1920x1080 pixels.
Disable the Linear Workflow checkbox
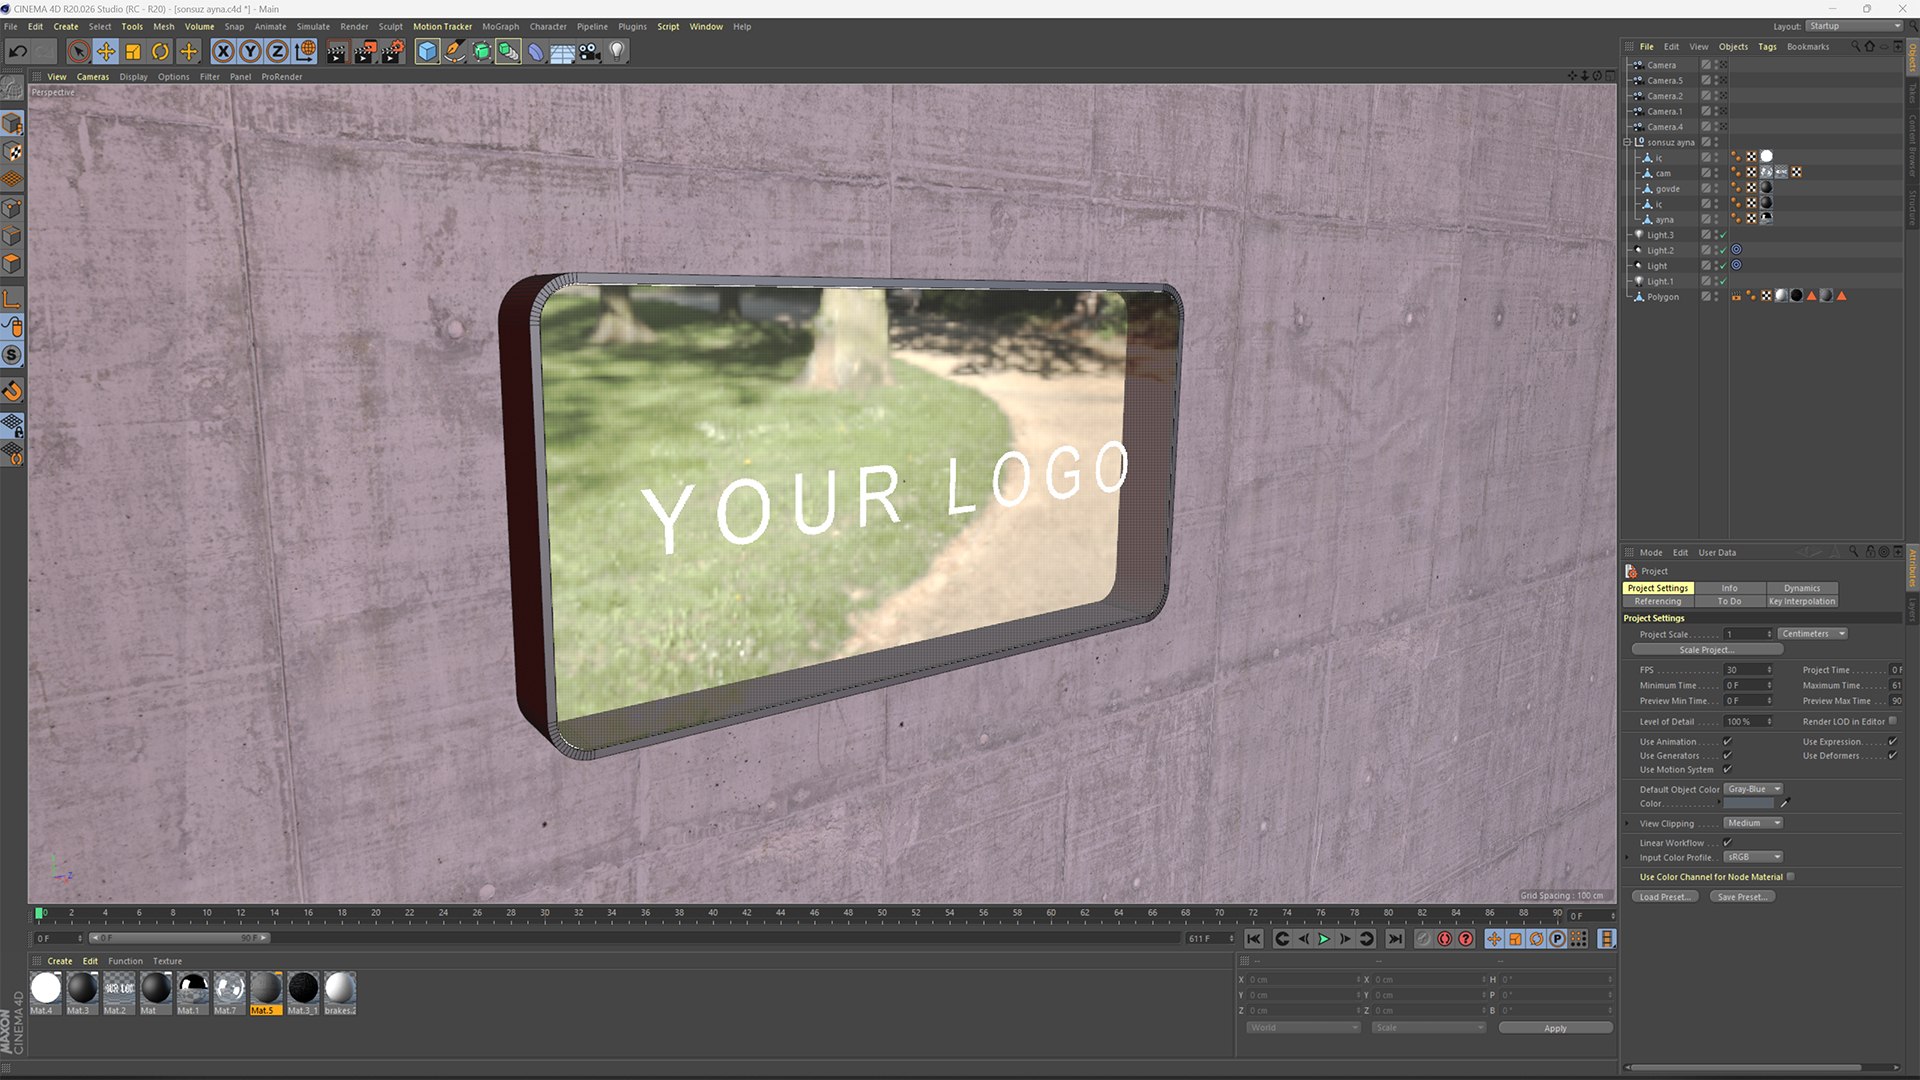click(1727, 842)
